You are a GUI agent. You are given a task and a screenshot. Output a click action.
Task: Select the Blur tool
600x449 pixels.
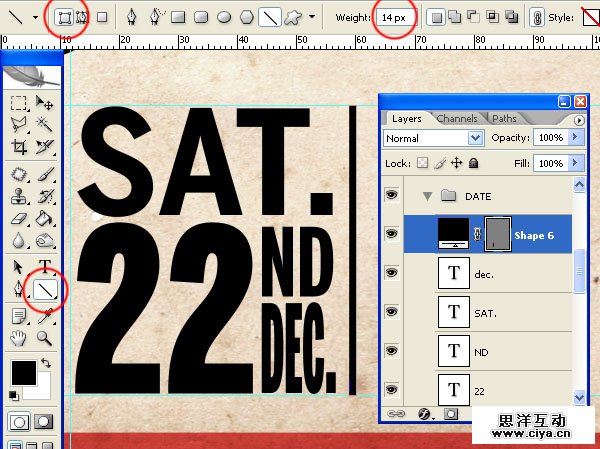click(18, 241)
